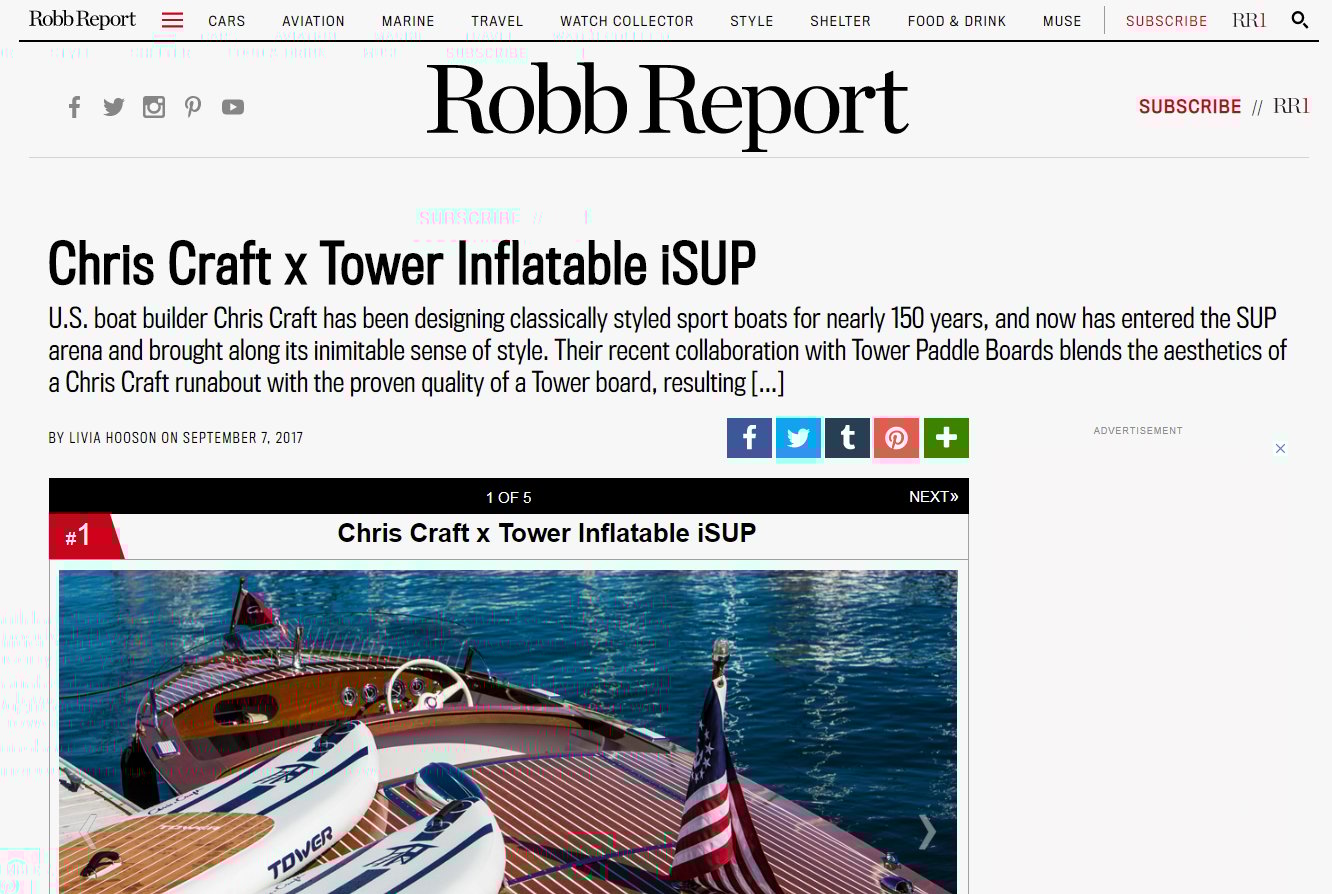Open the hamburger menu icon

pos(172,20)
